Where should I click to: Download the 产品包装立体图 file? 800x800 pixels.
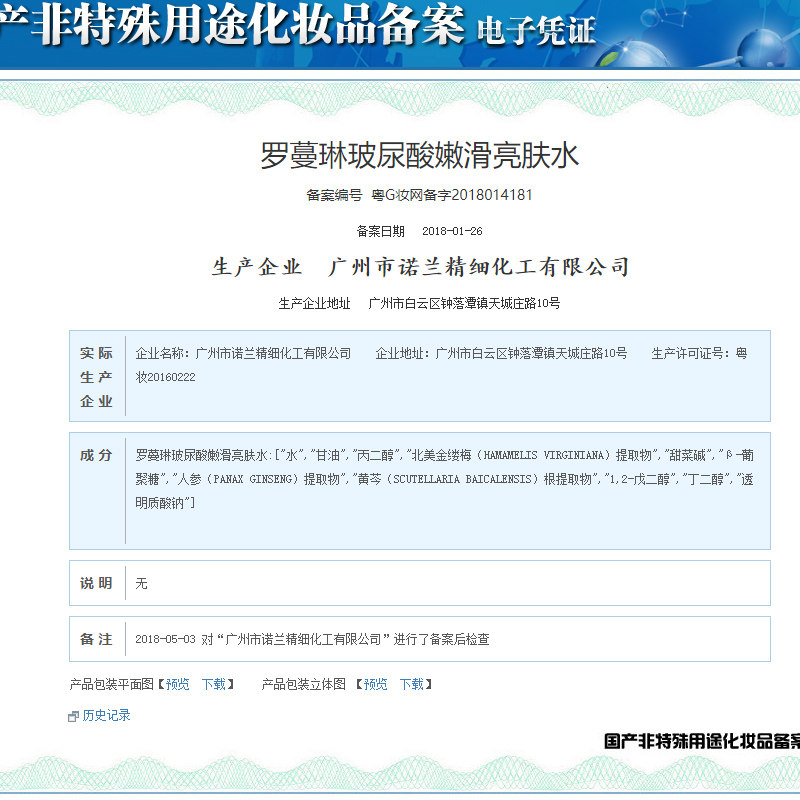coord(412,684)
